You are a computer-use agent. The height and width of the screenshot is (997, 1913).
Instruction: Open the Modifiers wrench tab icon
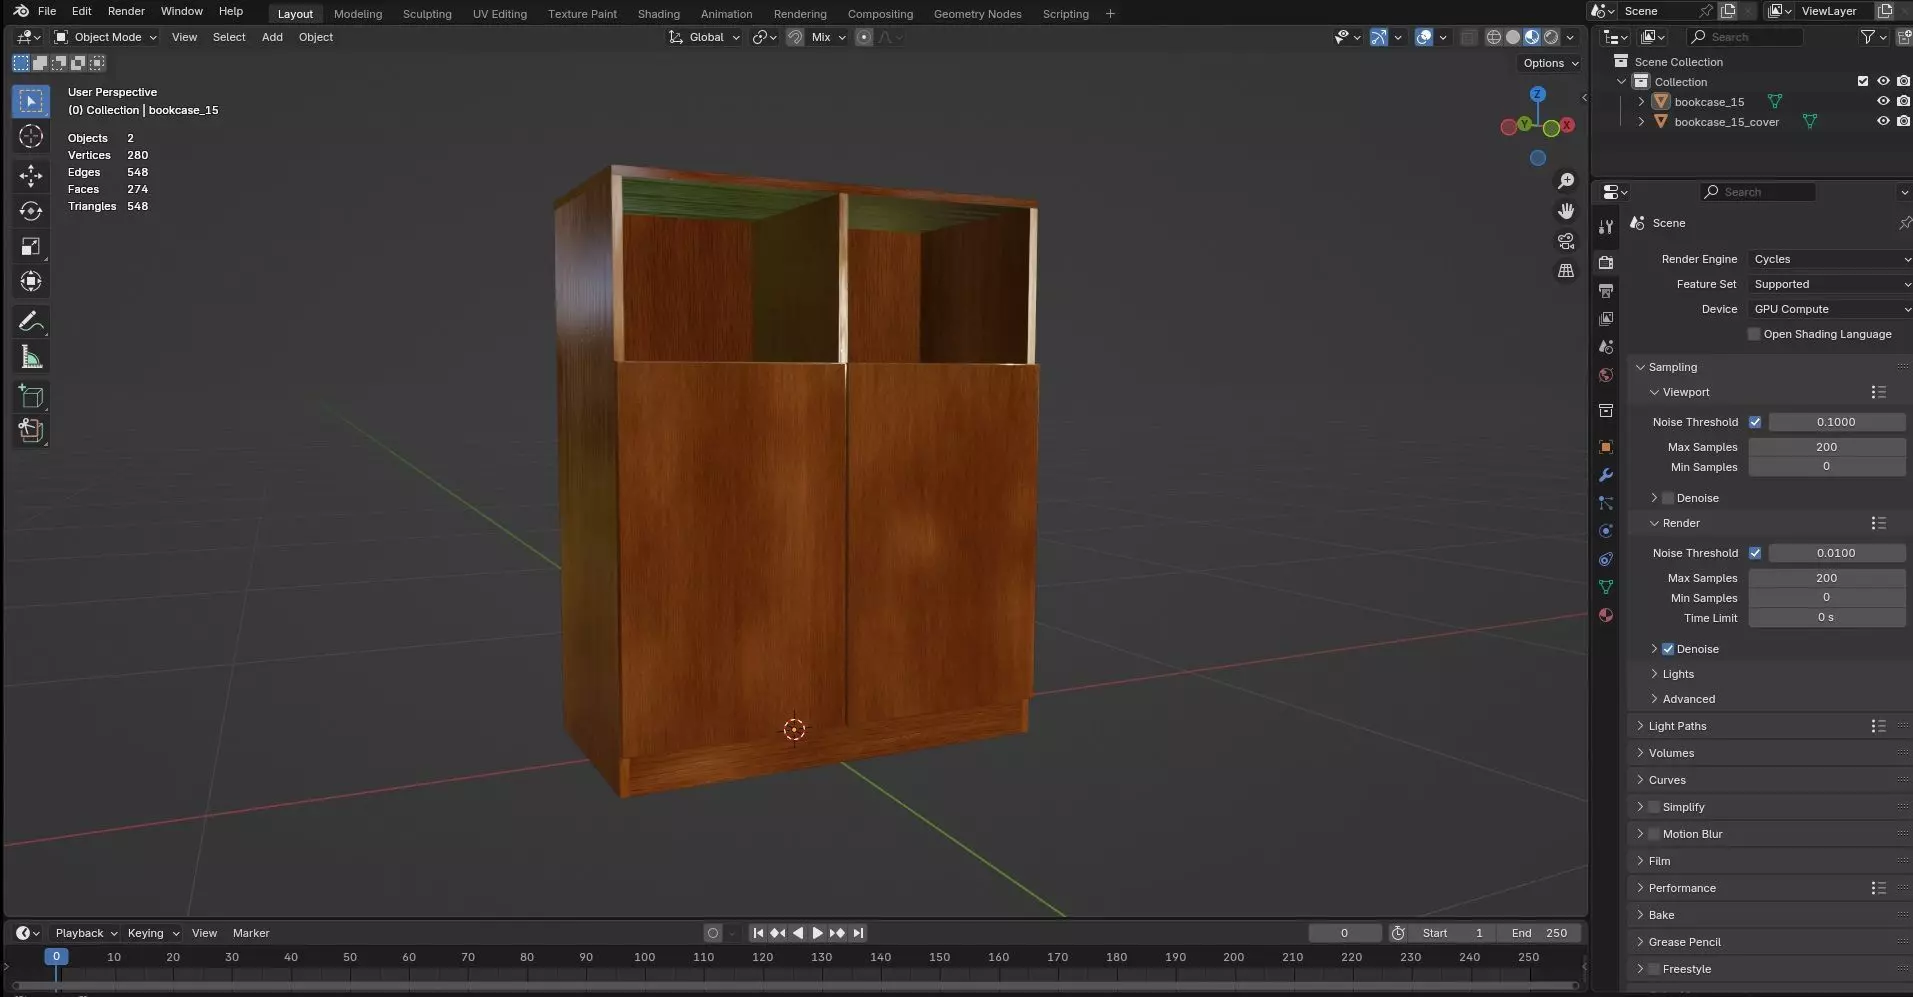1606,475
